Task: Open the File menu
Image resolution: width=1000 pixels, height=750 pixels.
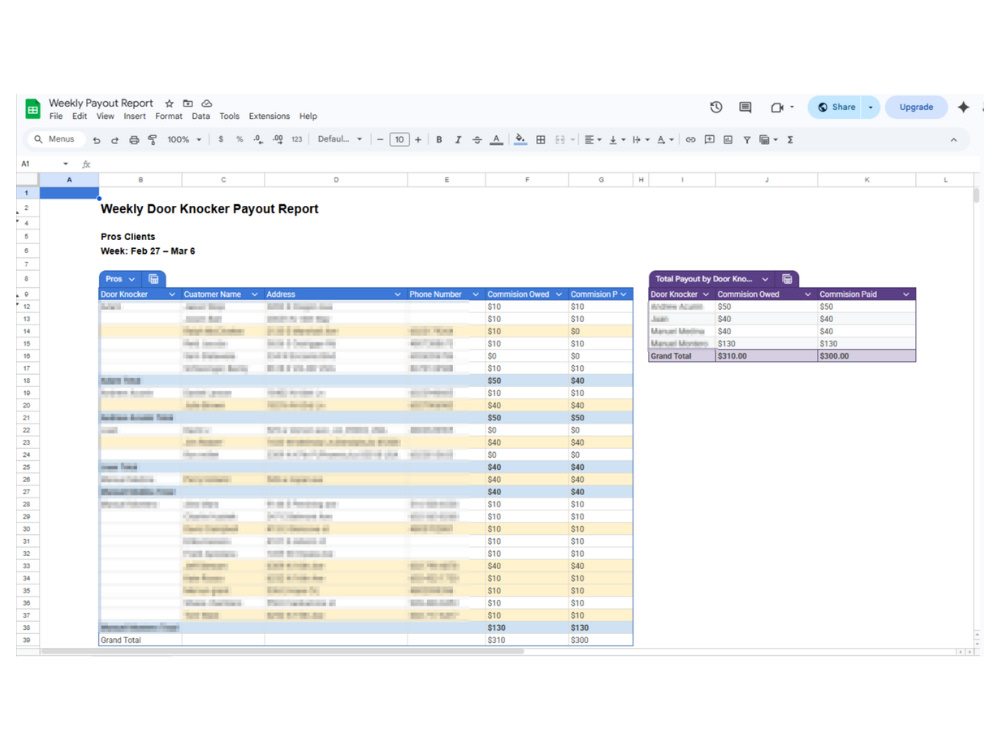Action: coord(56,117)
